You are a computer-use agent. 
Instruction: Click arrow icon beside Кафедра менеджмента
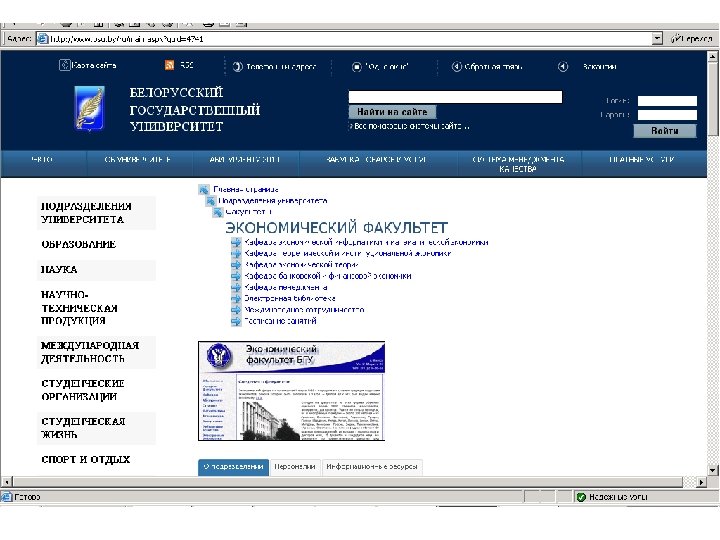click(x=236, y=287)
